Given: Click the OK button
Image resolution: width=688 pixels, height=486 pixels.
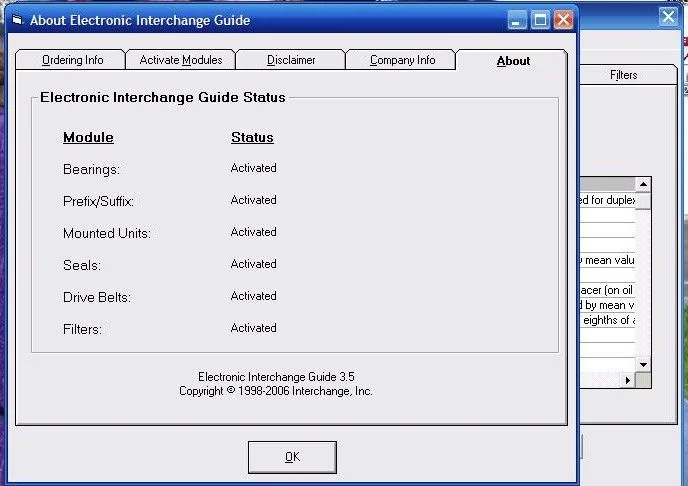Looking at the screenshot, I should tap(292, 457).
